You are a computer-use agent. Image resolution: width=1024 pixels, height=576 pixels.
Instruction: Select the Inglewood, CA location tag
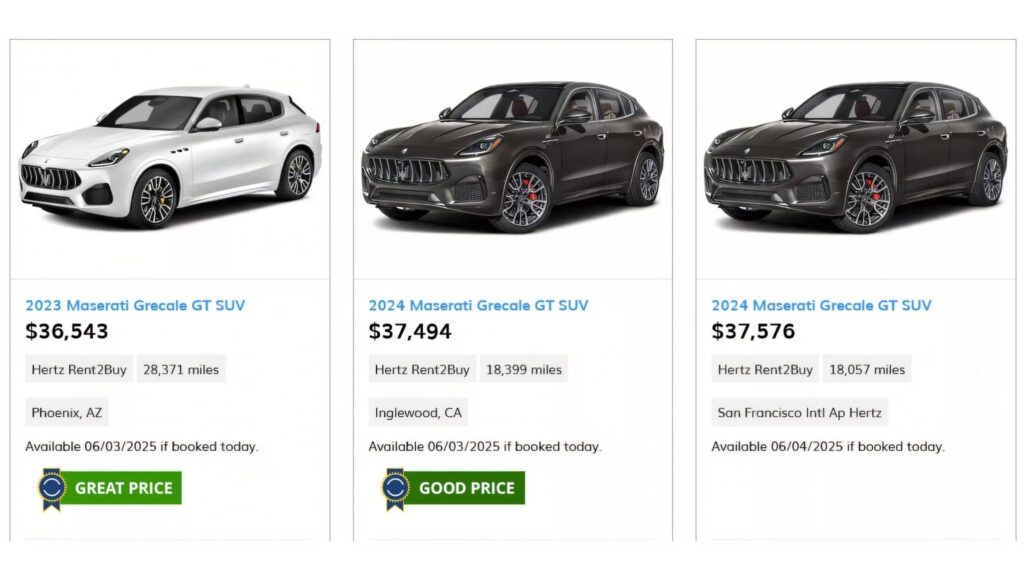[418, 412]
